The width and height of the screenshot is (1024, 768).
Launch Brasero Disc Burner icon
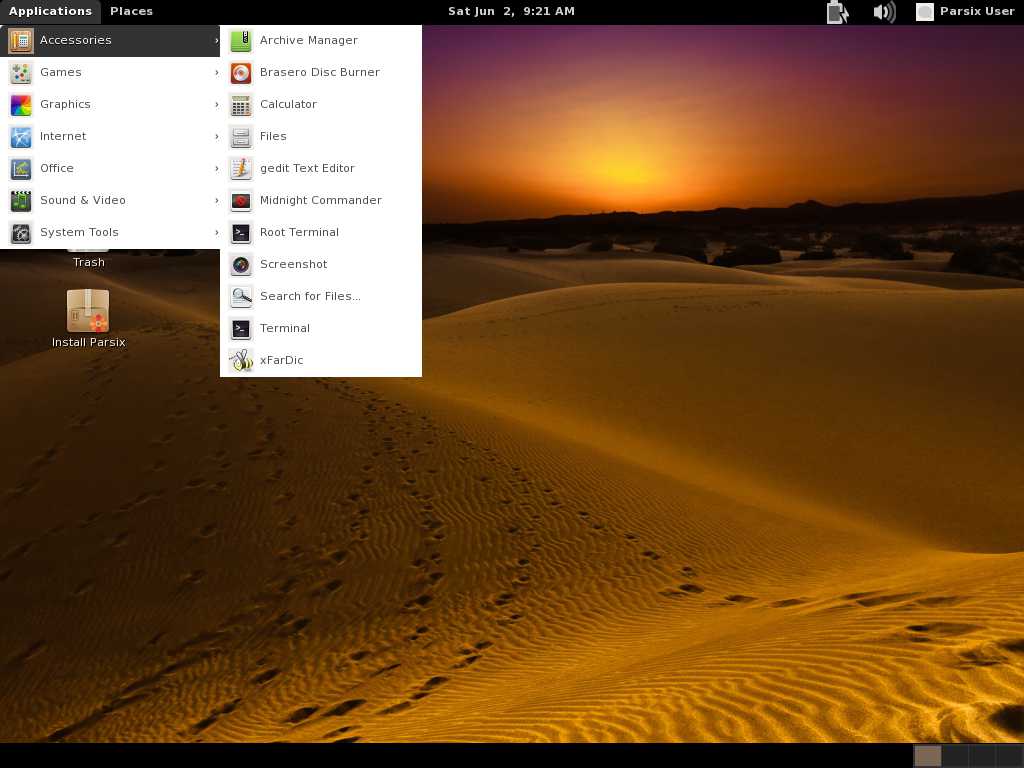click(x=241, y=73)
